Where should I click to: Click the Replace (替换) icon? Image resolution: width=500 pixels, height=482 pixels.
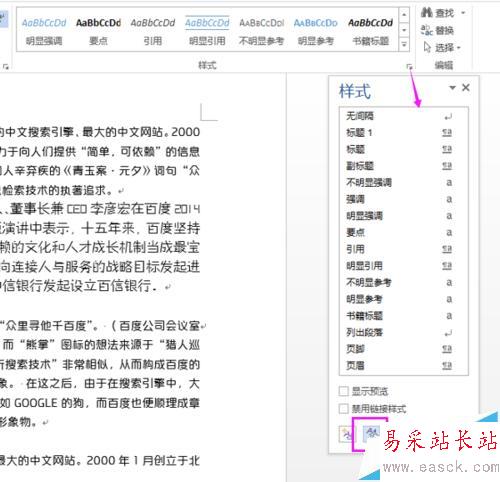coord(426,30)
